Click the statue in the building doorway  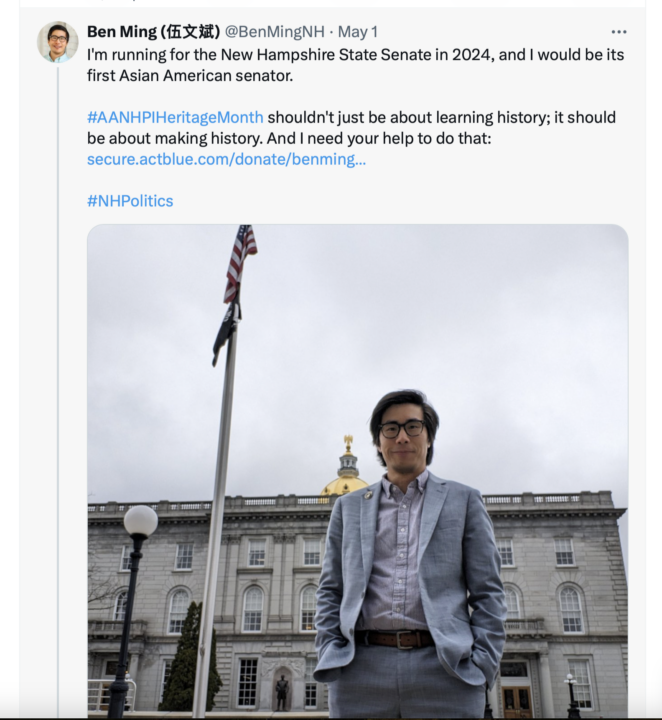click(x=282, y=690)
